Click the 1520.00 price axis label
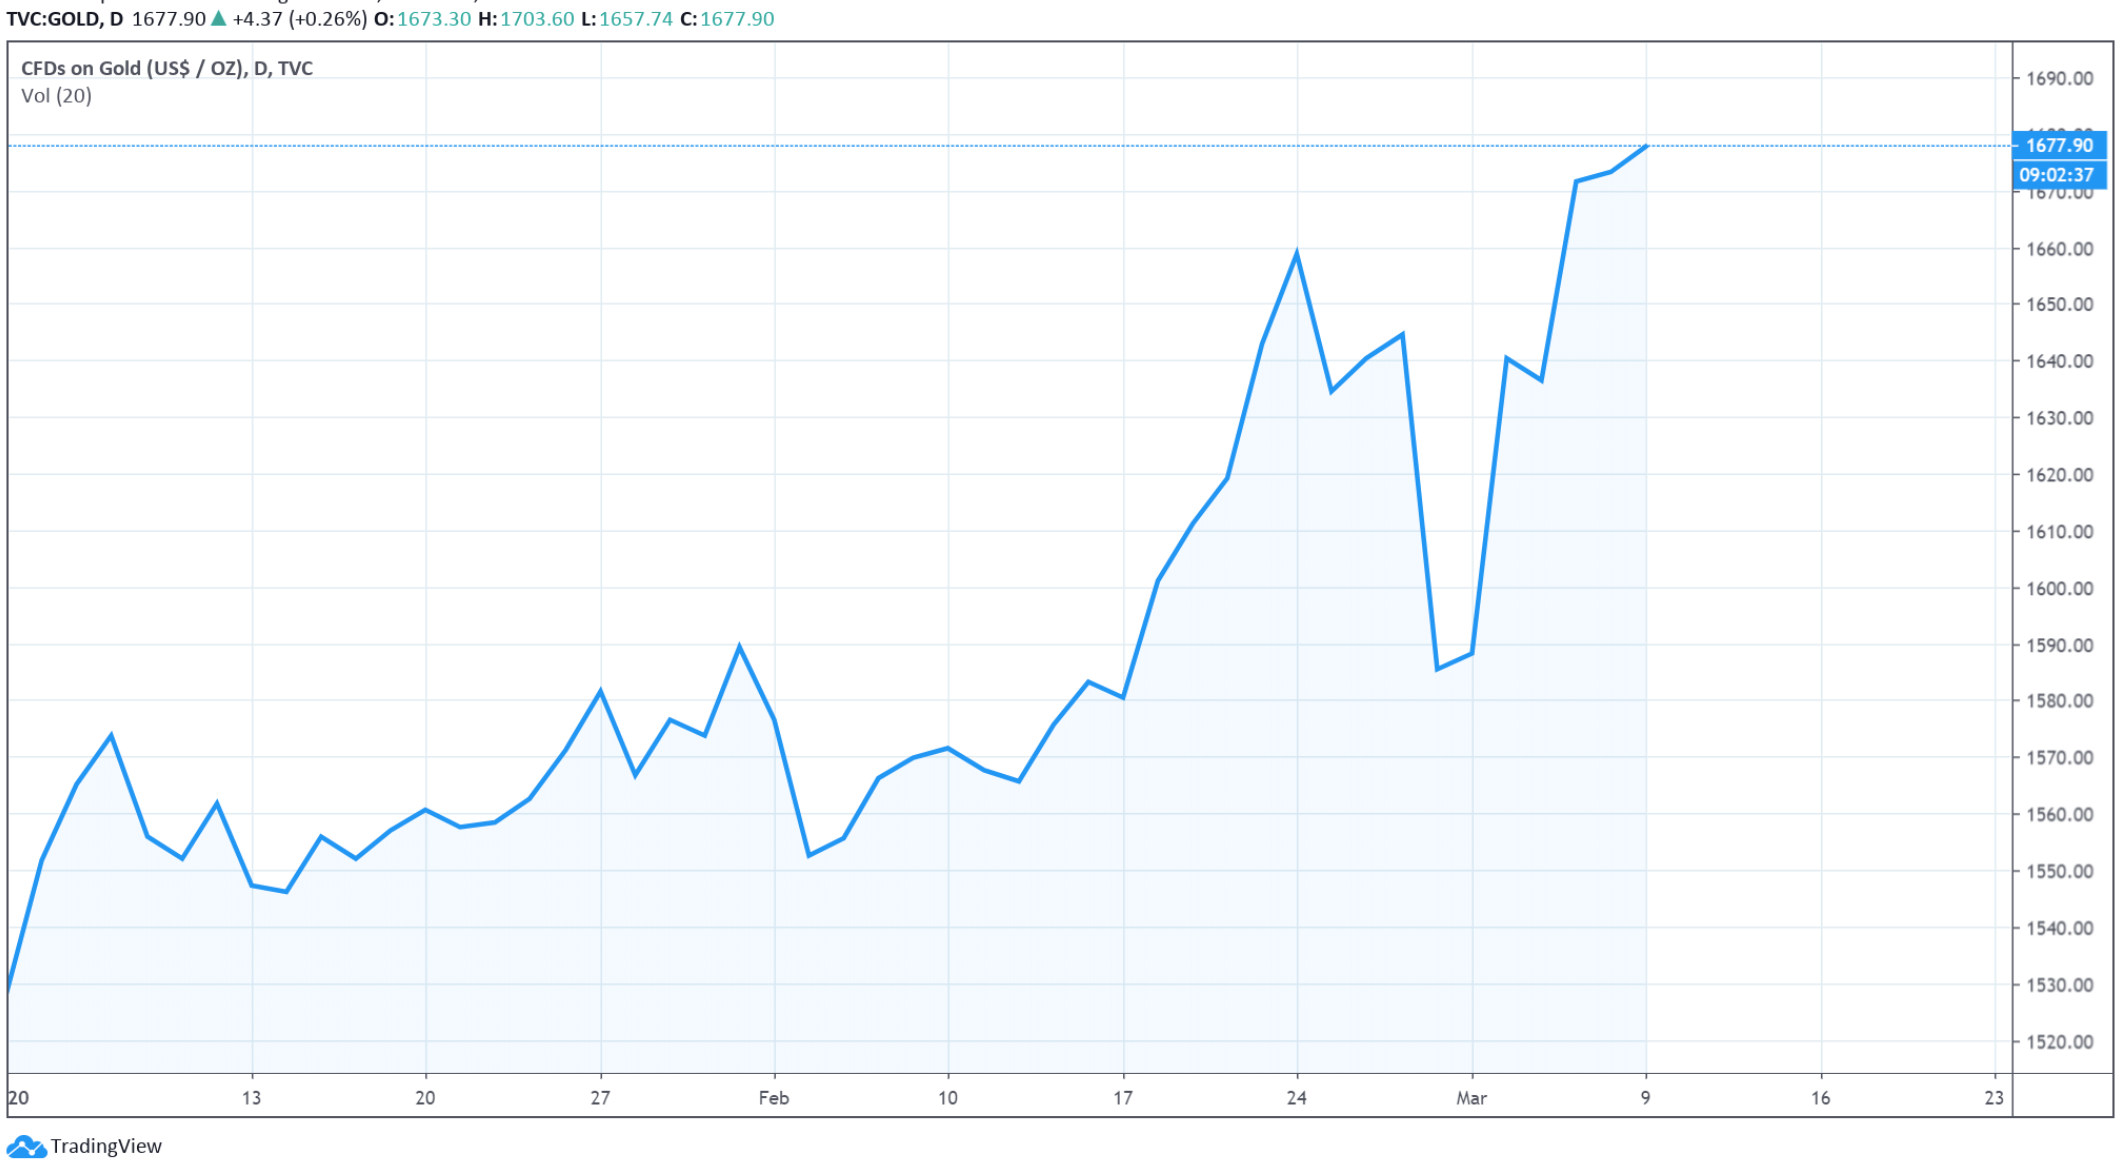Screen dimensions: 2121x1171 2059,1042
